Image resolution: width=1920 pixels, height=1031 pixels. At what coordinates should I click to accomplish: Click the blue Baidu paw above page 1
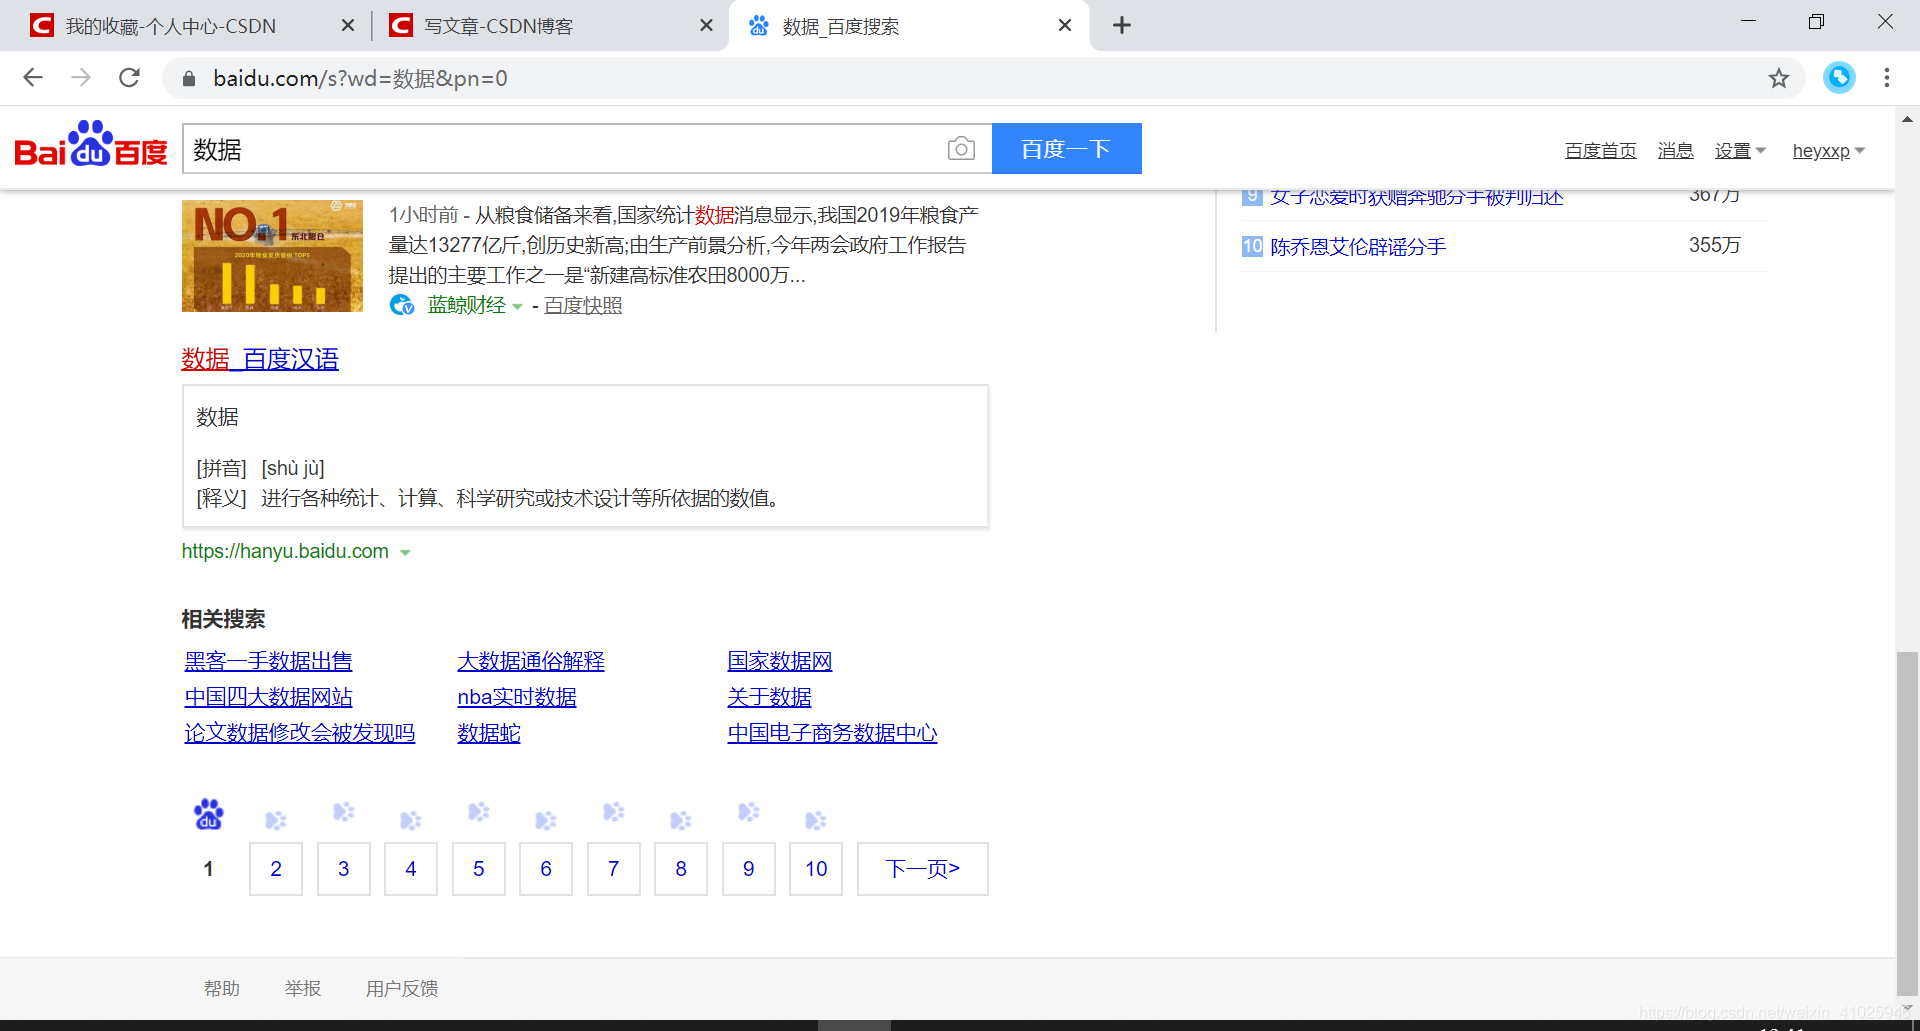pyautogui.click(x=209, y=814)
